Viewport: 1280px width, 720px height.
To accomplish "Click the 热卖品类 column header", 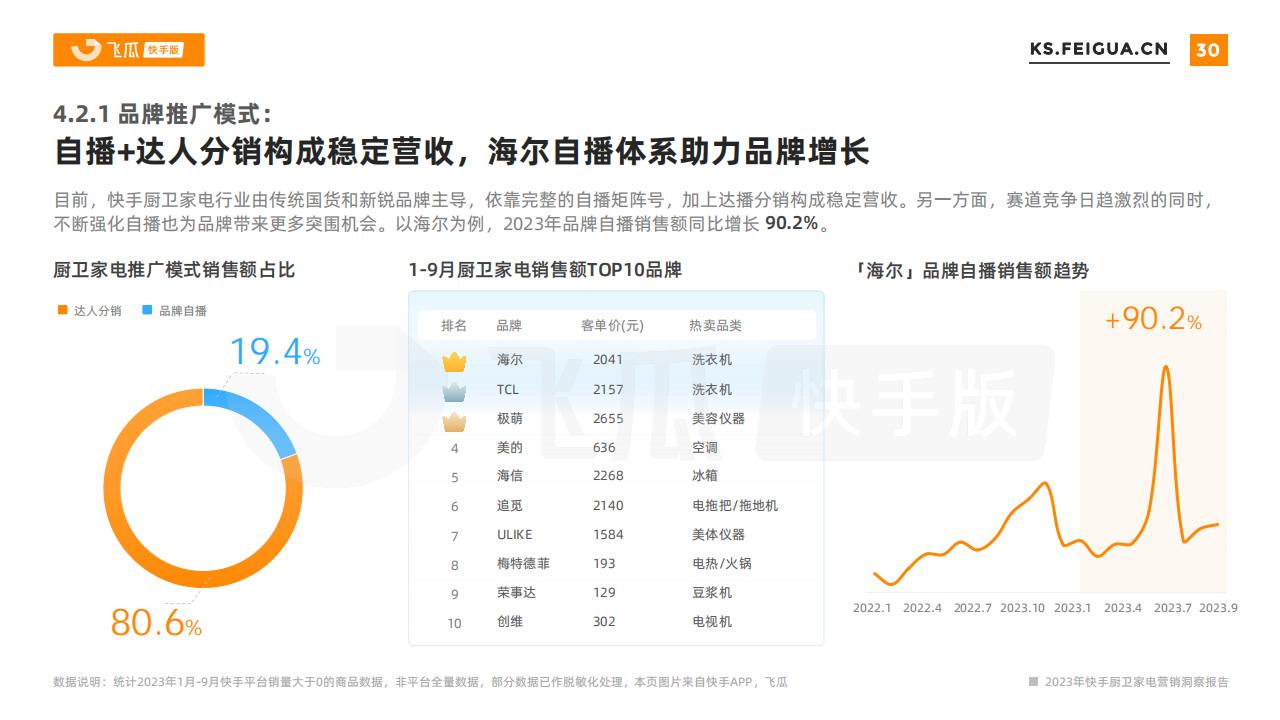I will click(x=715, y=326).
